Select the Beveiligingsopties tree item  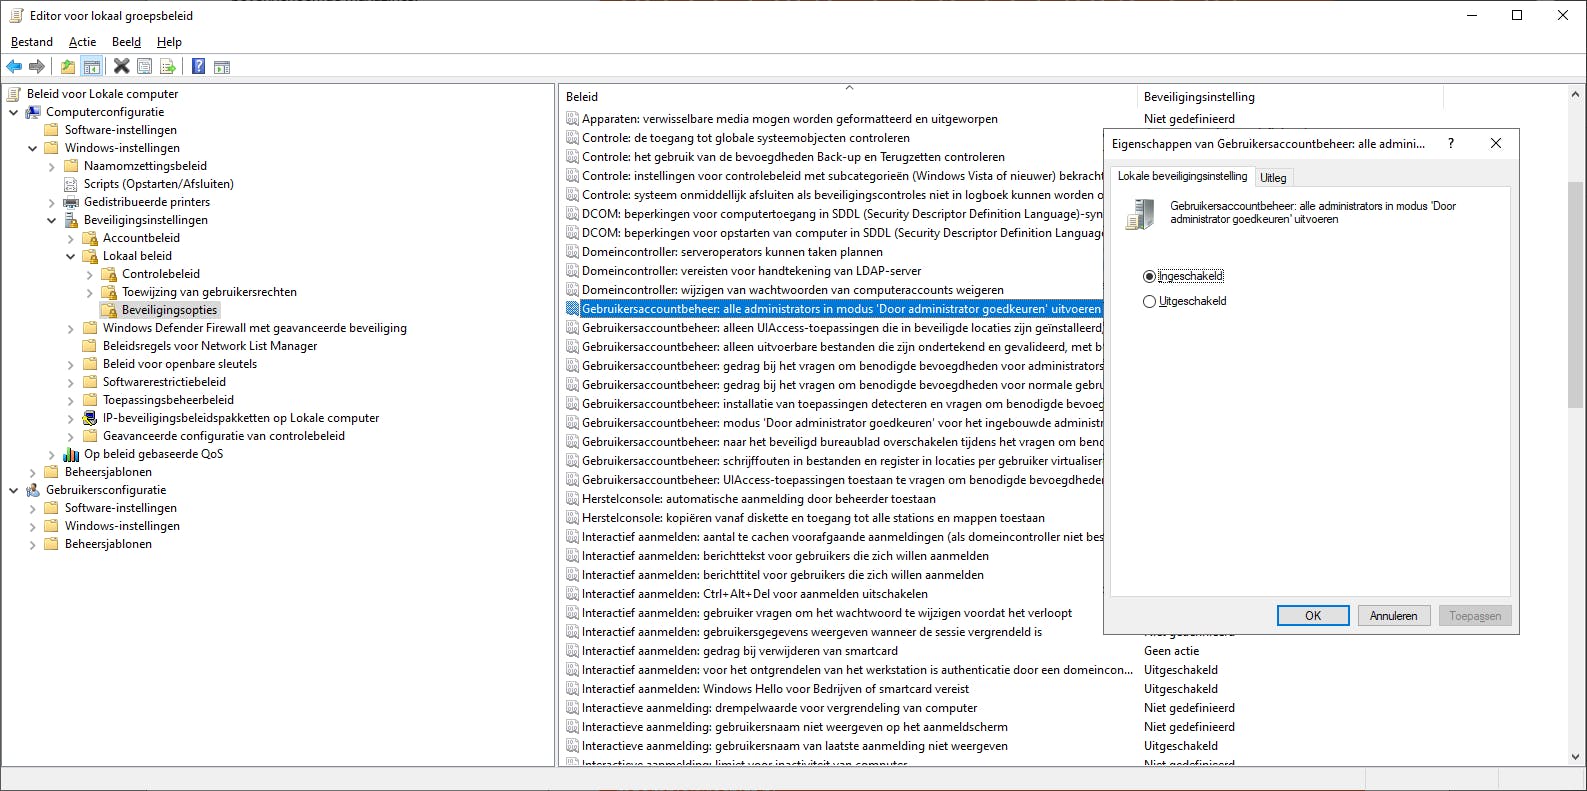[169, 310]
